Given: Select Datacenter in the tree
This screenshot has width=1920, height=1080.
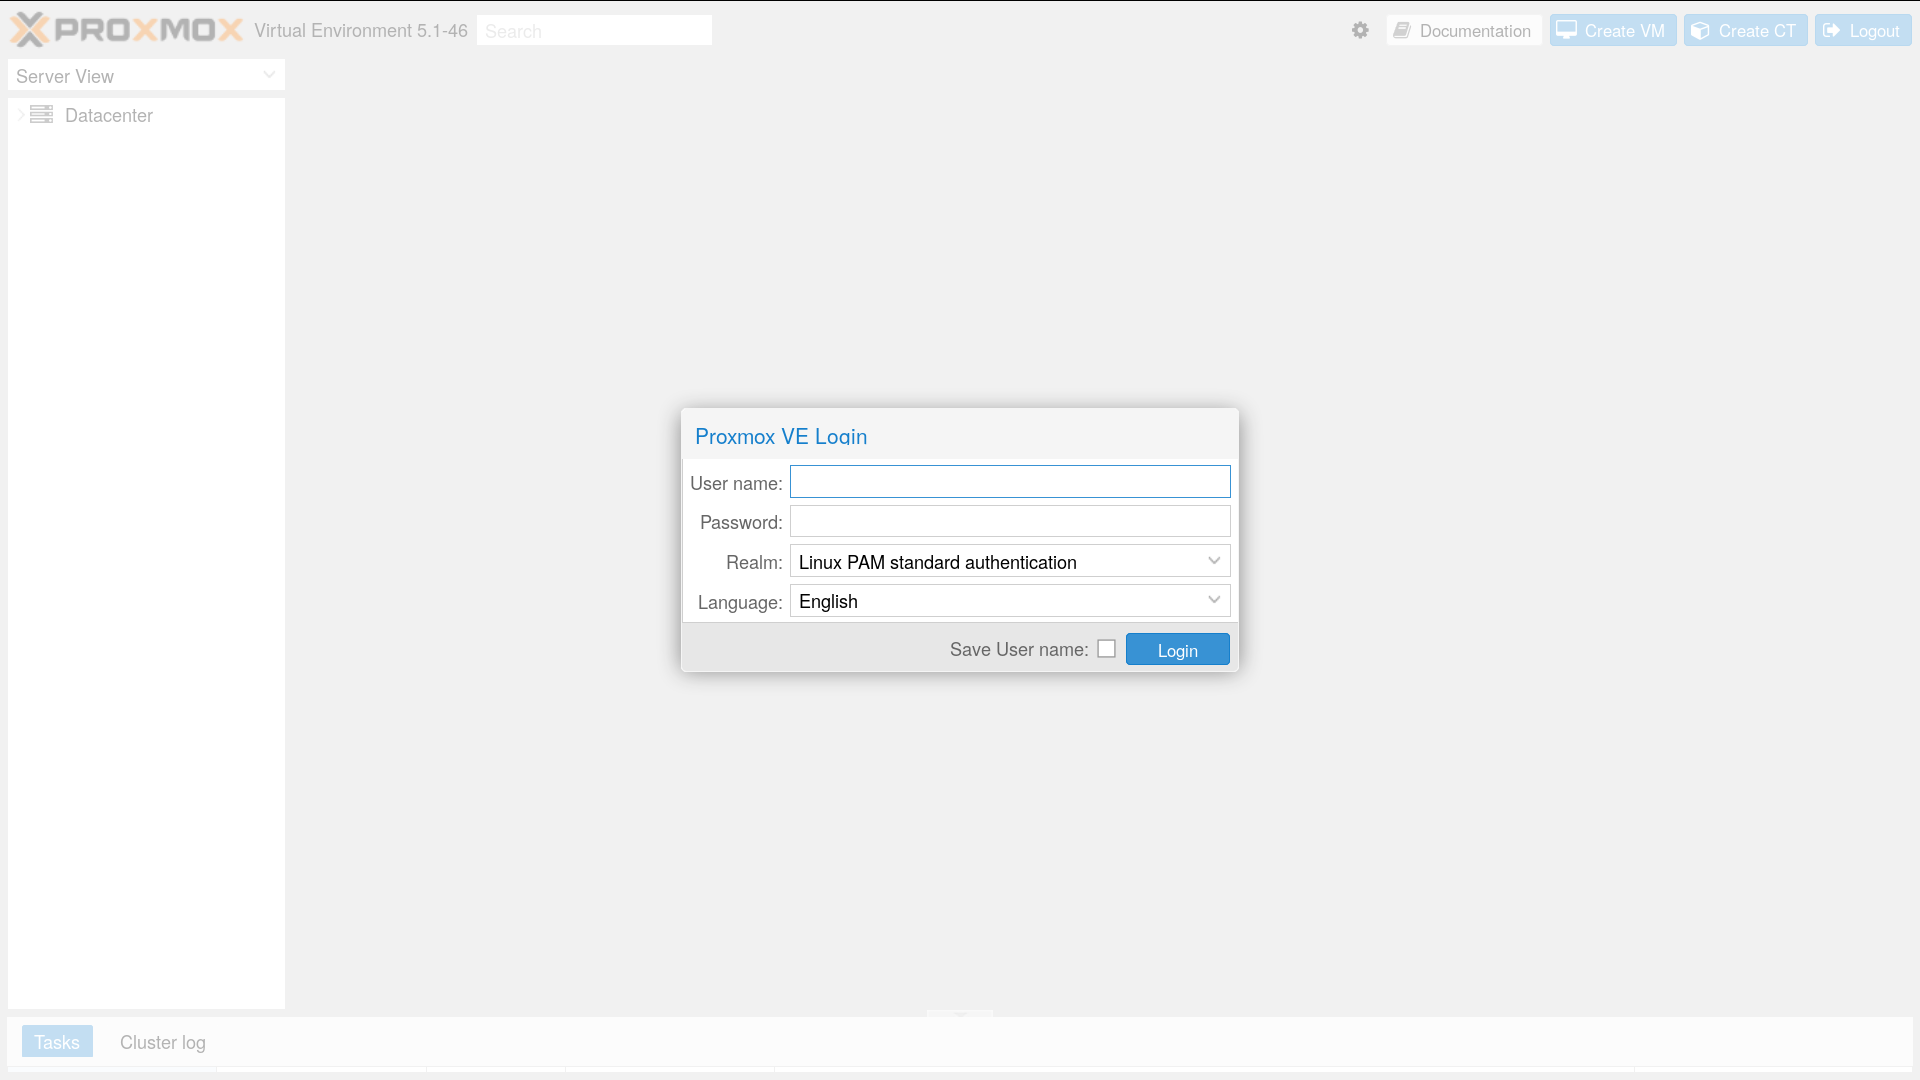Looking at the screenshot, I should (109, 115).
